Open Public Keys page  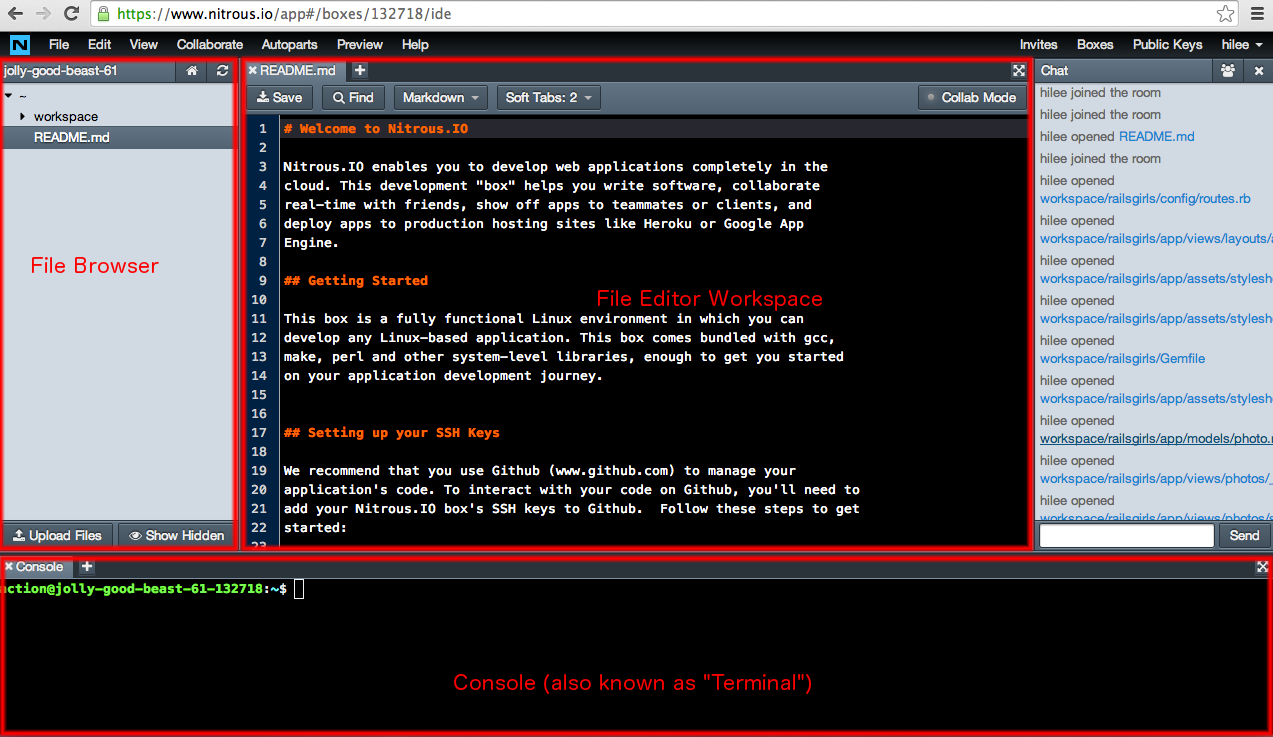click(x=1167, y=44)
